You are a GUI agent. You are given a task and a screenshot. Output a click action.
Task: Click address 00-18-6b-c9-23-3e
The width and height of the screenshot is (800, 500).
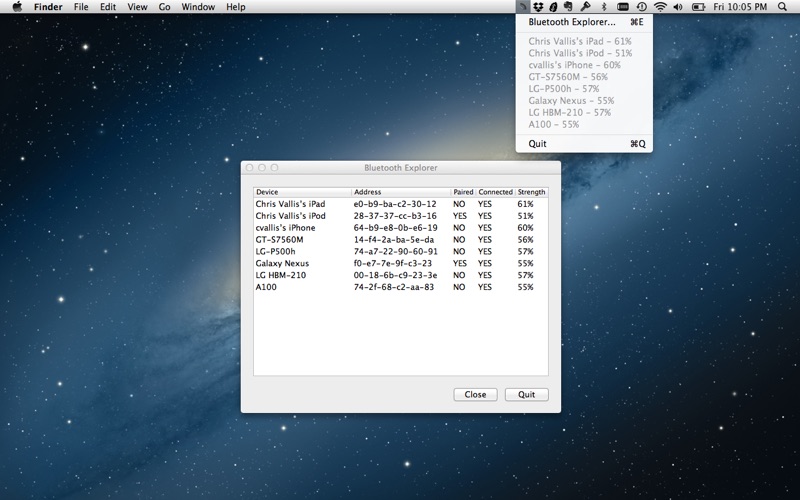(395, 275)
